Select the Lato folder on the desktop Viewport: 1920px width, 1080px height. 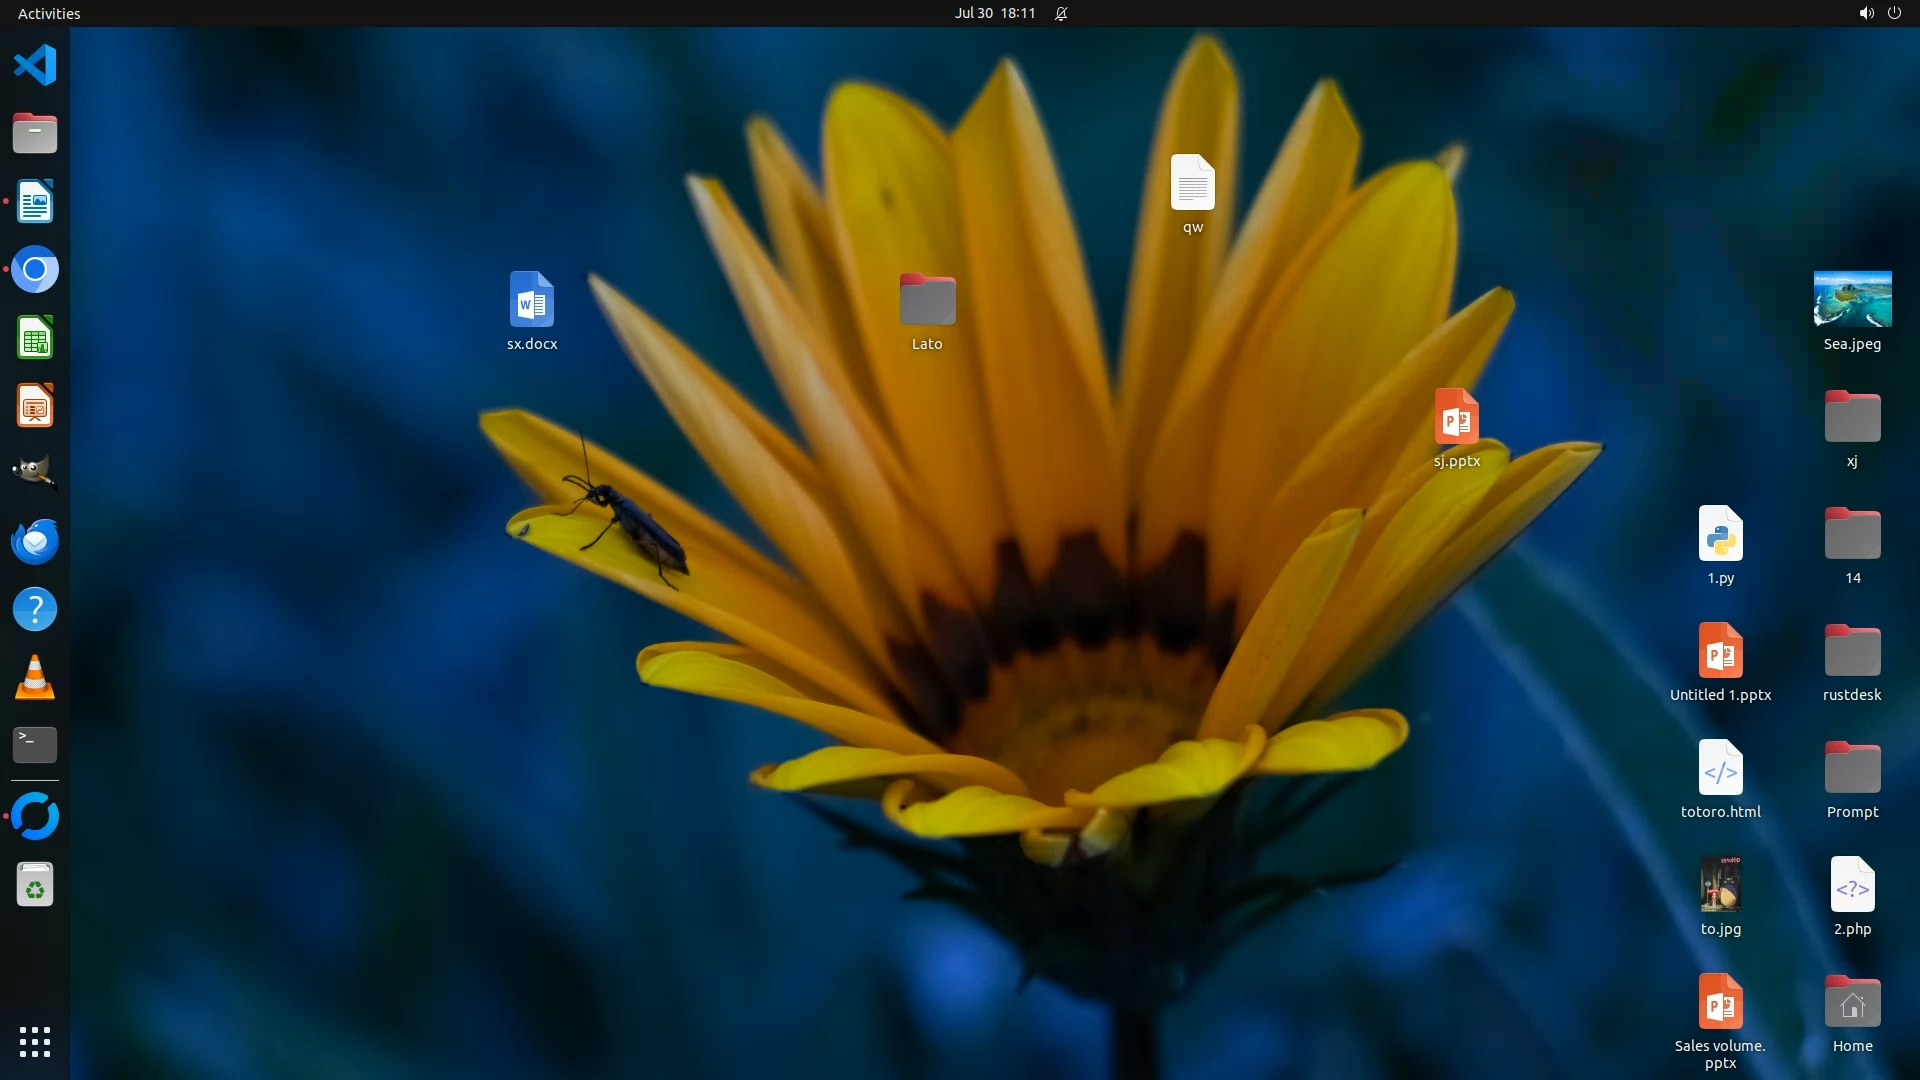click(927, 300)
